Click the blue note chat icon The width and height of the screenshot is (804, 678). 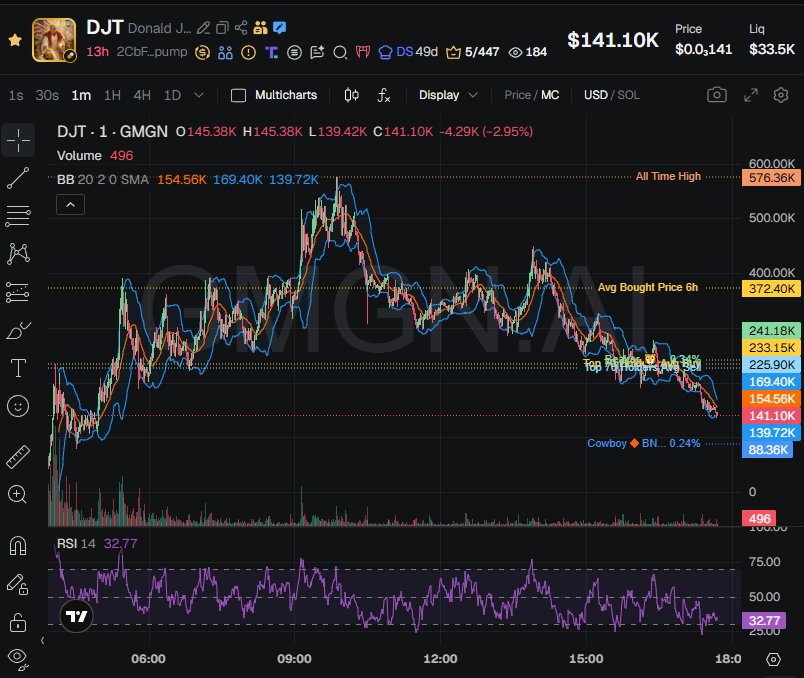[x=279, y=28]
